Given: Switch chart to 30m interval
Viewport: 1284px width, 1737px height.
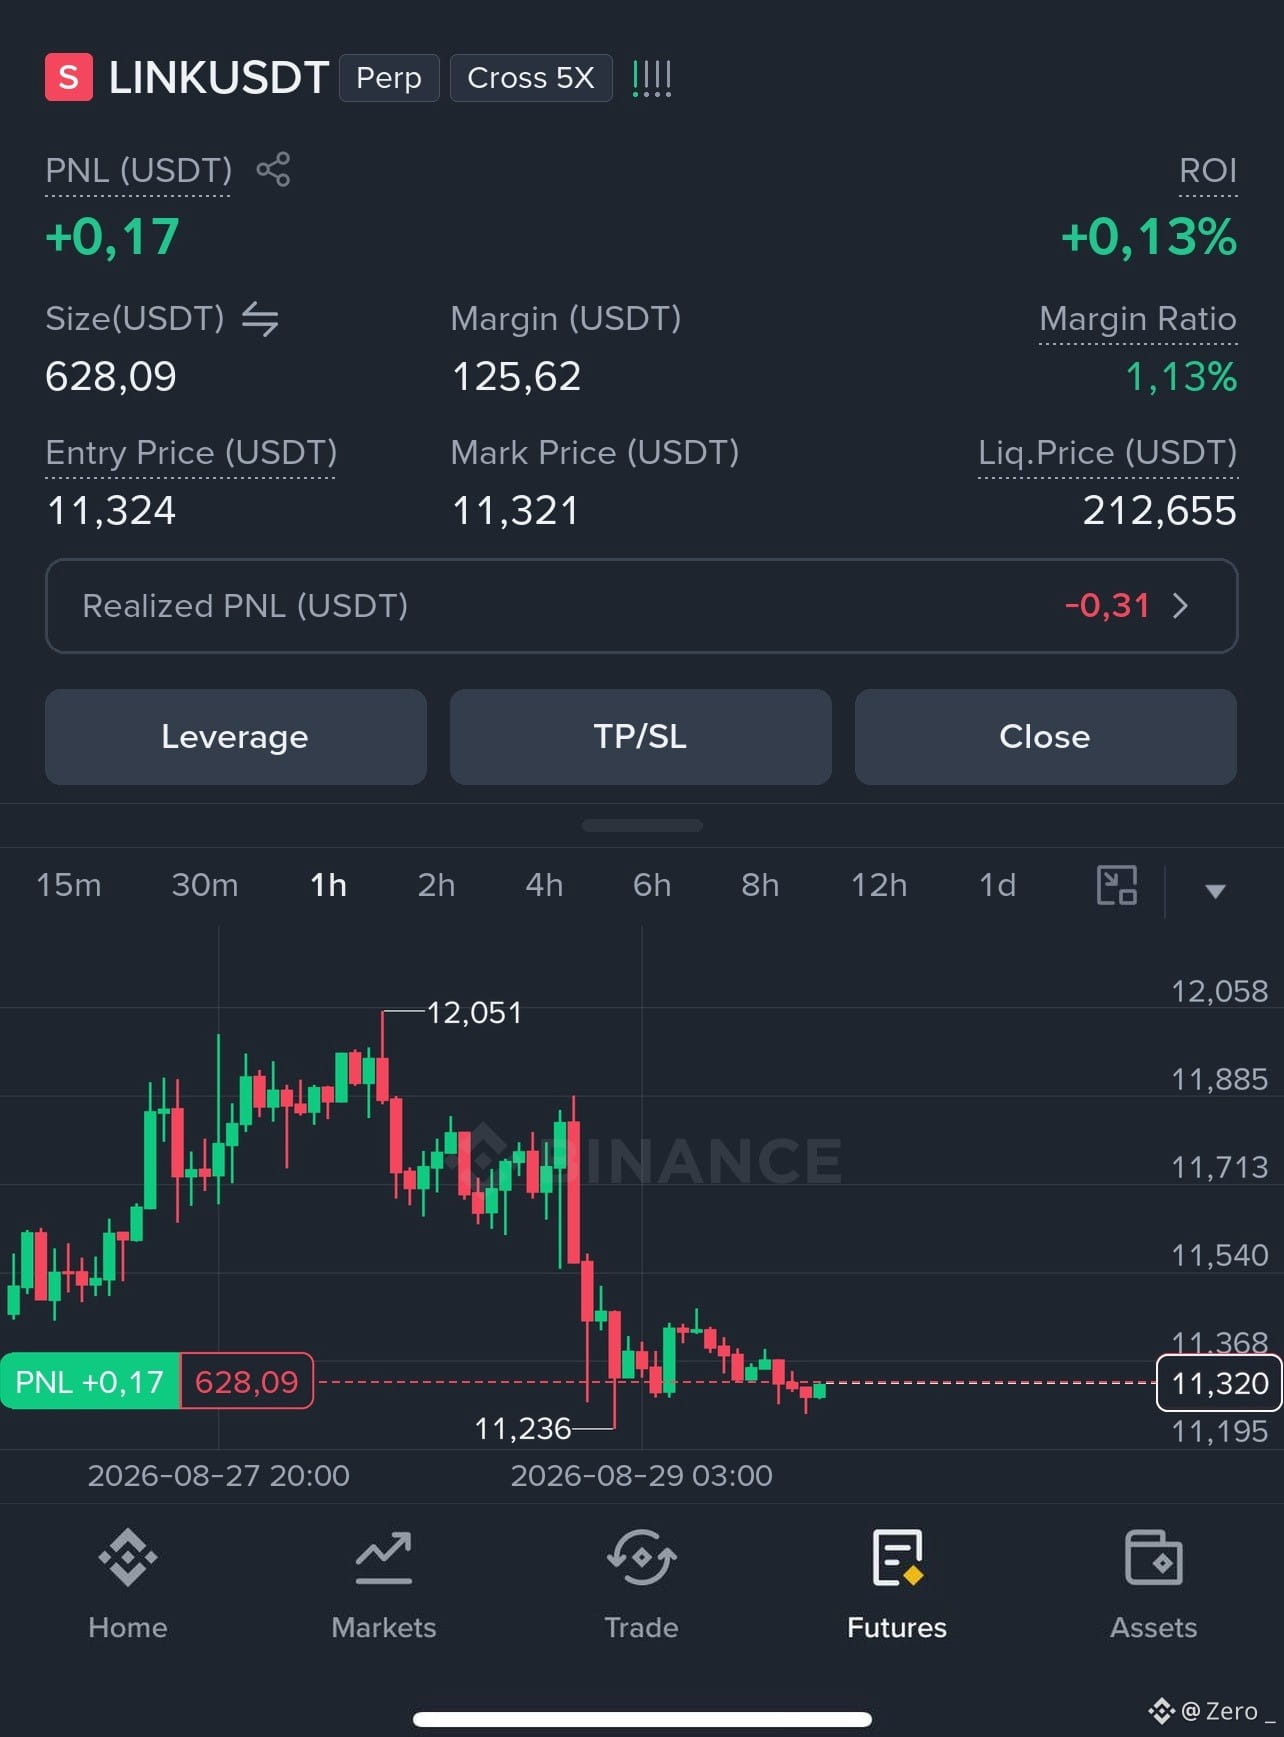Looking at the screenshot, I should click(x=205, y=885).
